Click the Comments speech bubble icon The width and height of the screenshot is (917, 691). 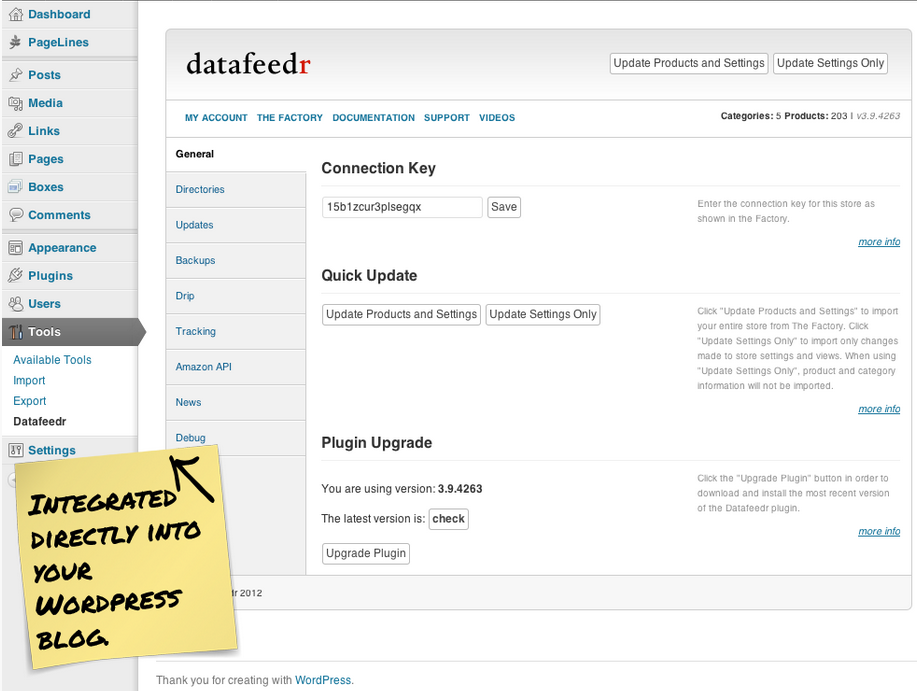tap(16, 215)
